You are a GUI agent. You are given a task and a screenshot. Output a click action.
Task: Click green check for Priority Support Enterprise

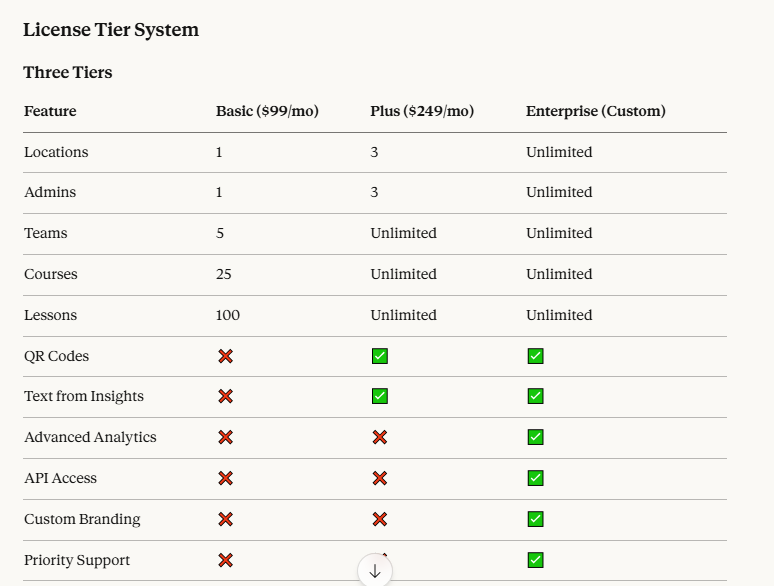(536, 560)
